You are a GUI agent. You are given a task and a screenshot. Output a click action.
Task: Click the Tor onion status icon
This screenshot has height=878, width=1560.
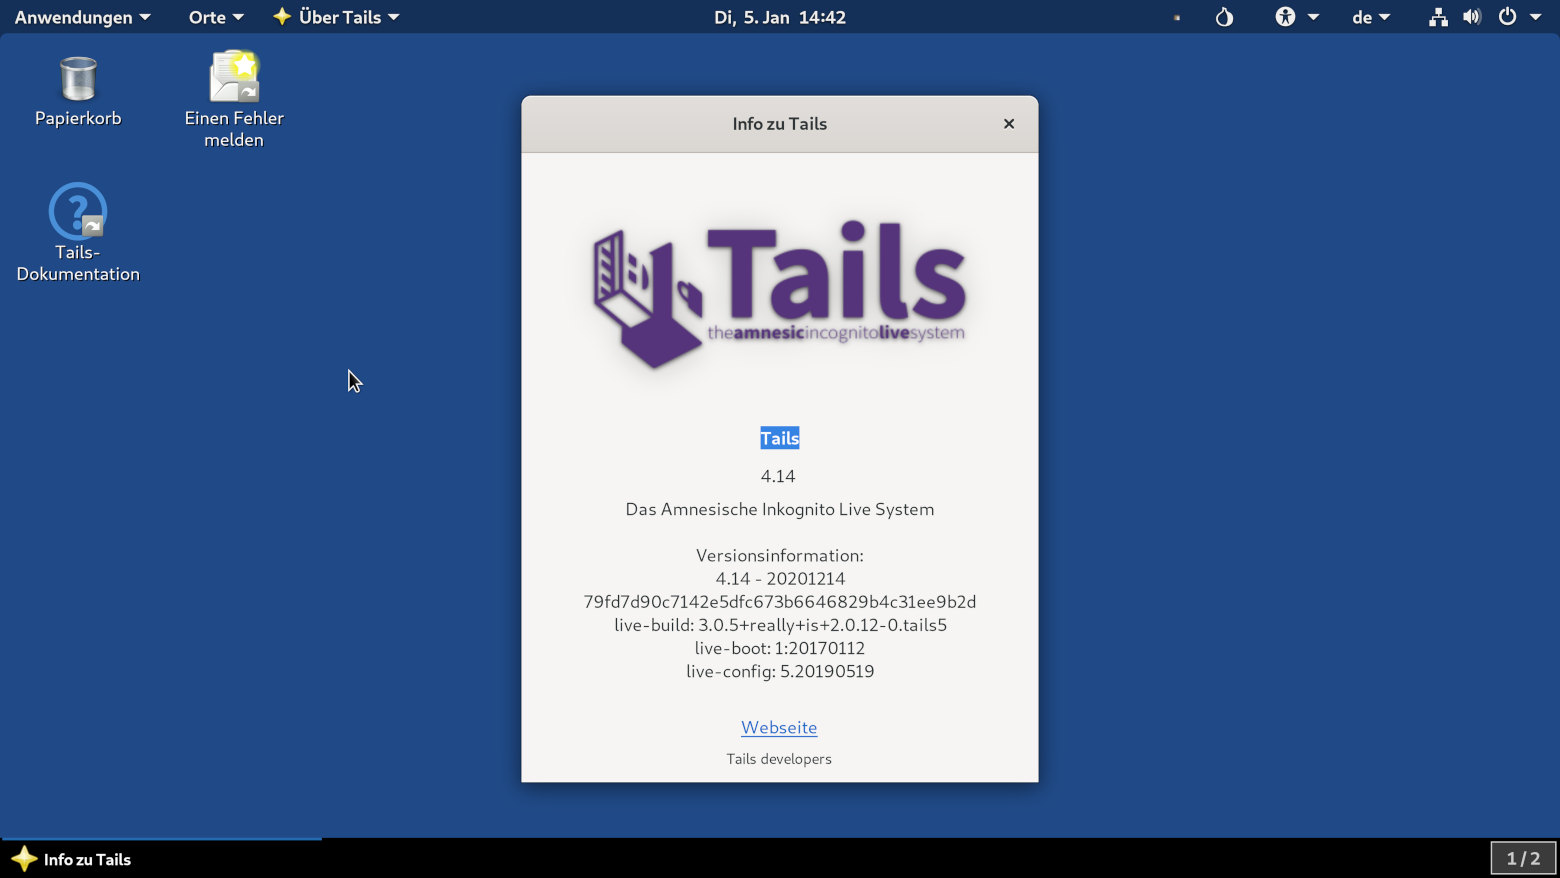click(x=1224, y=17)
